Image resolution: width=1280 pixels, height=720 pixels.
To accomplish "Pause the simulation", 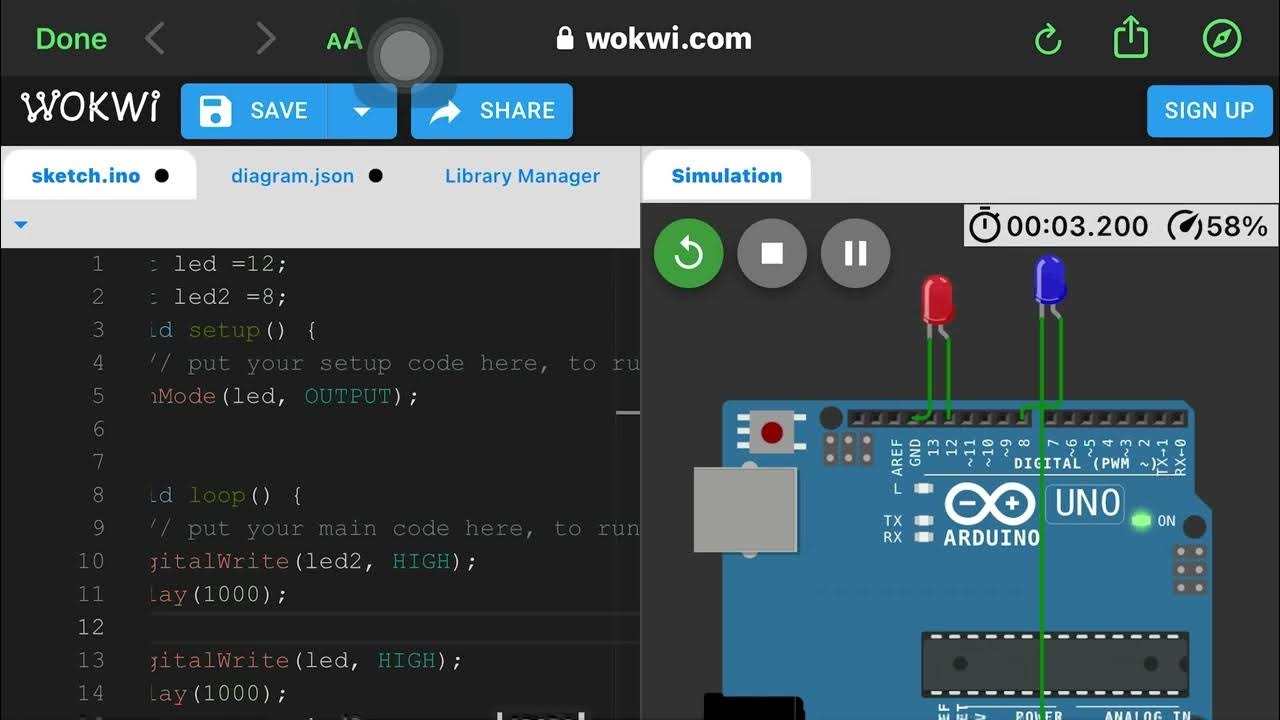I will click(855, 254).
